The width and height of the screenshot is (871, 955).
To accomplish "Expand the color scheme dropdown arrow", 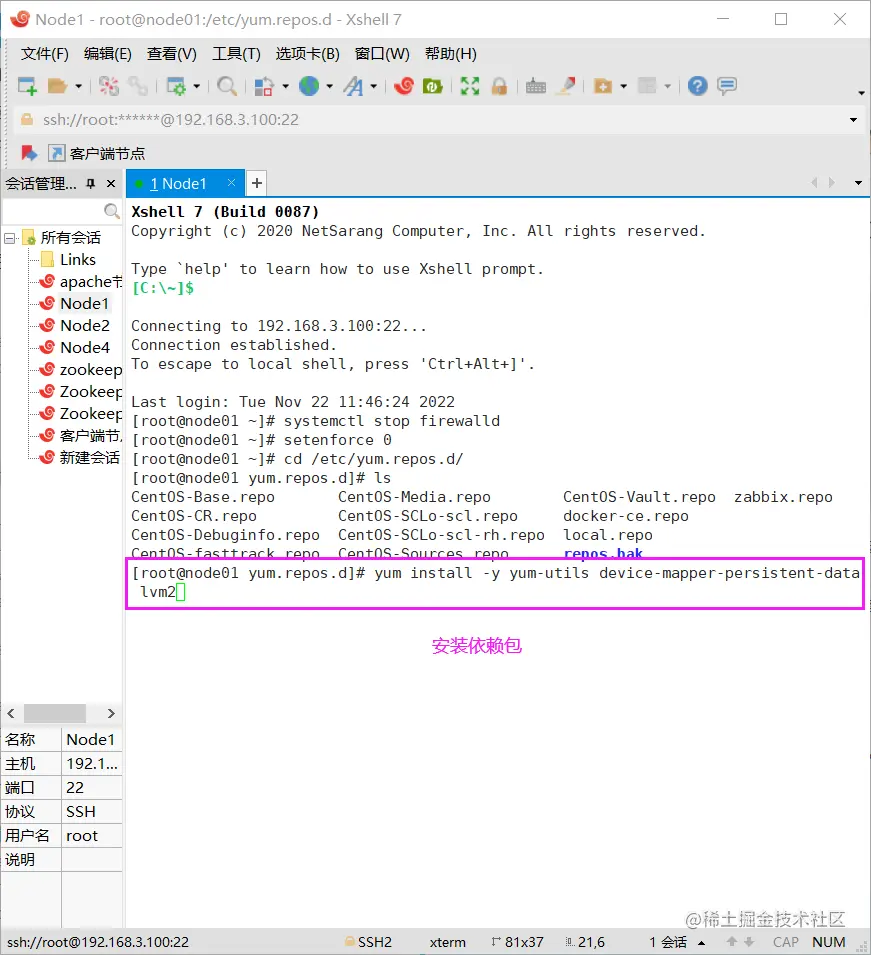I will tap(285, 86).
